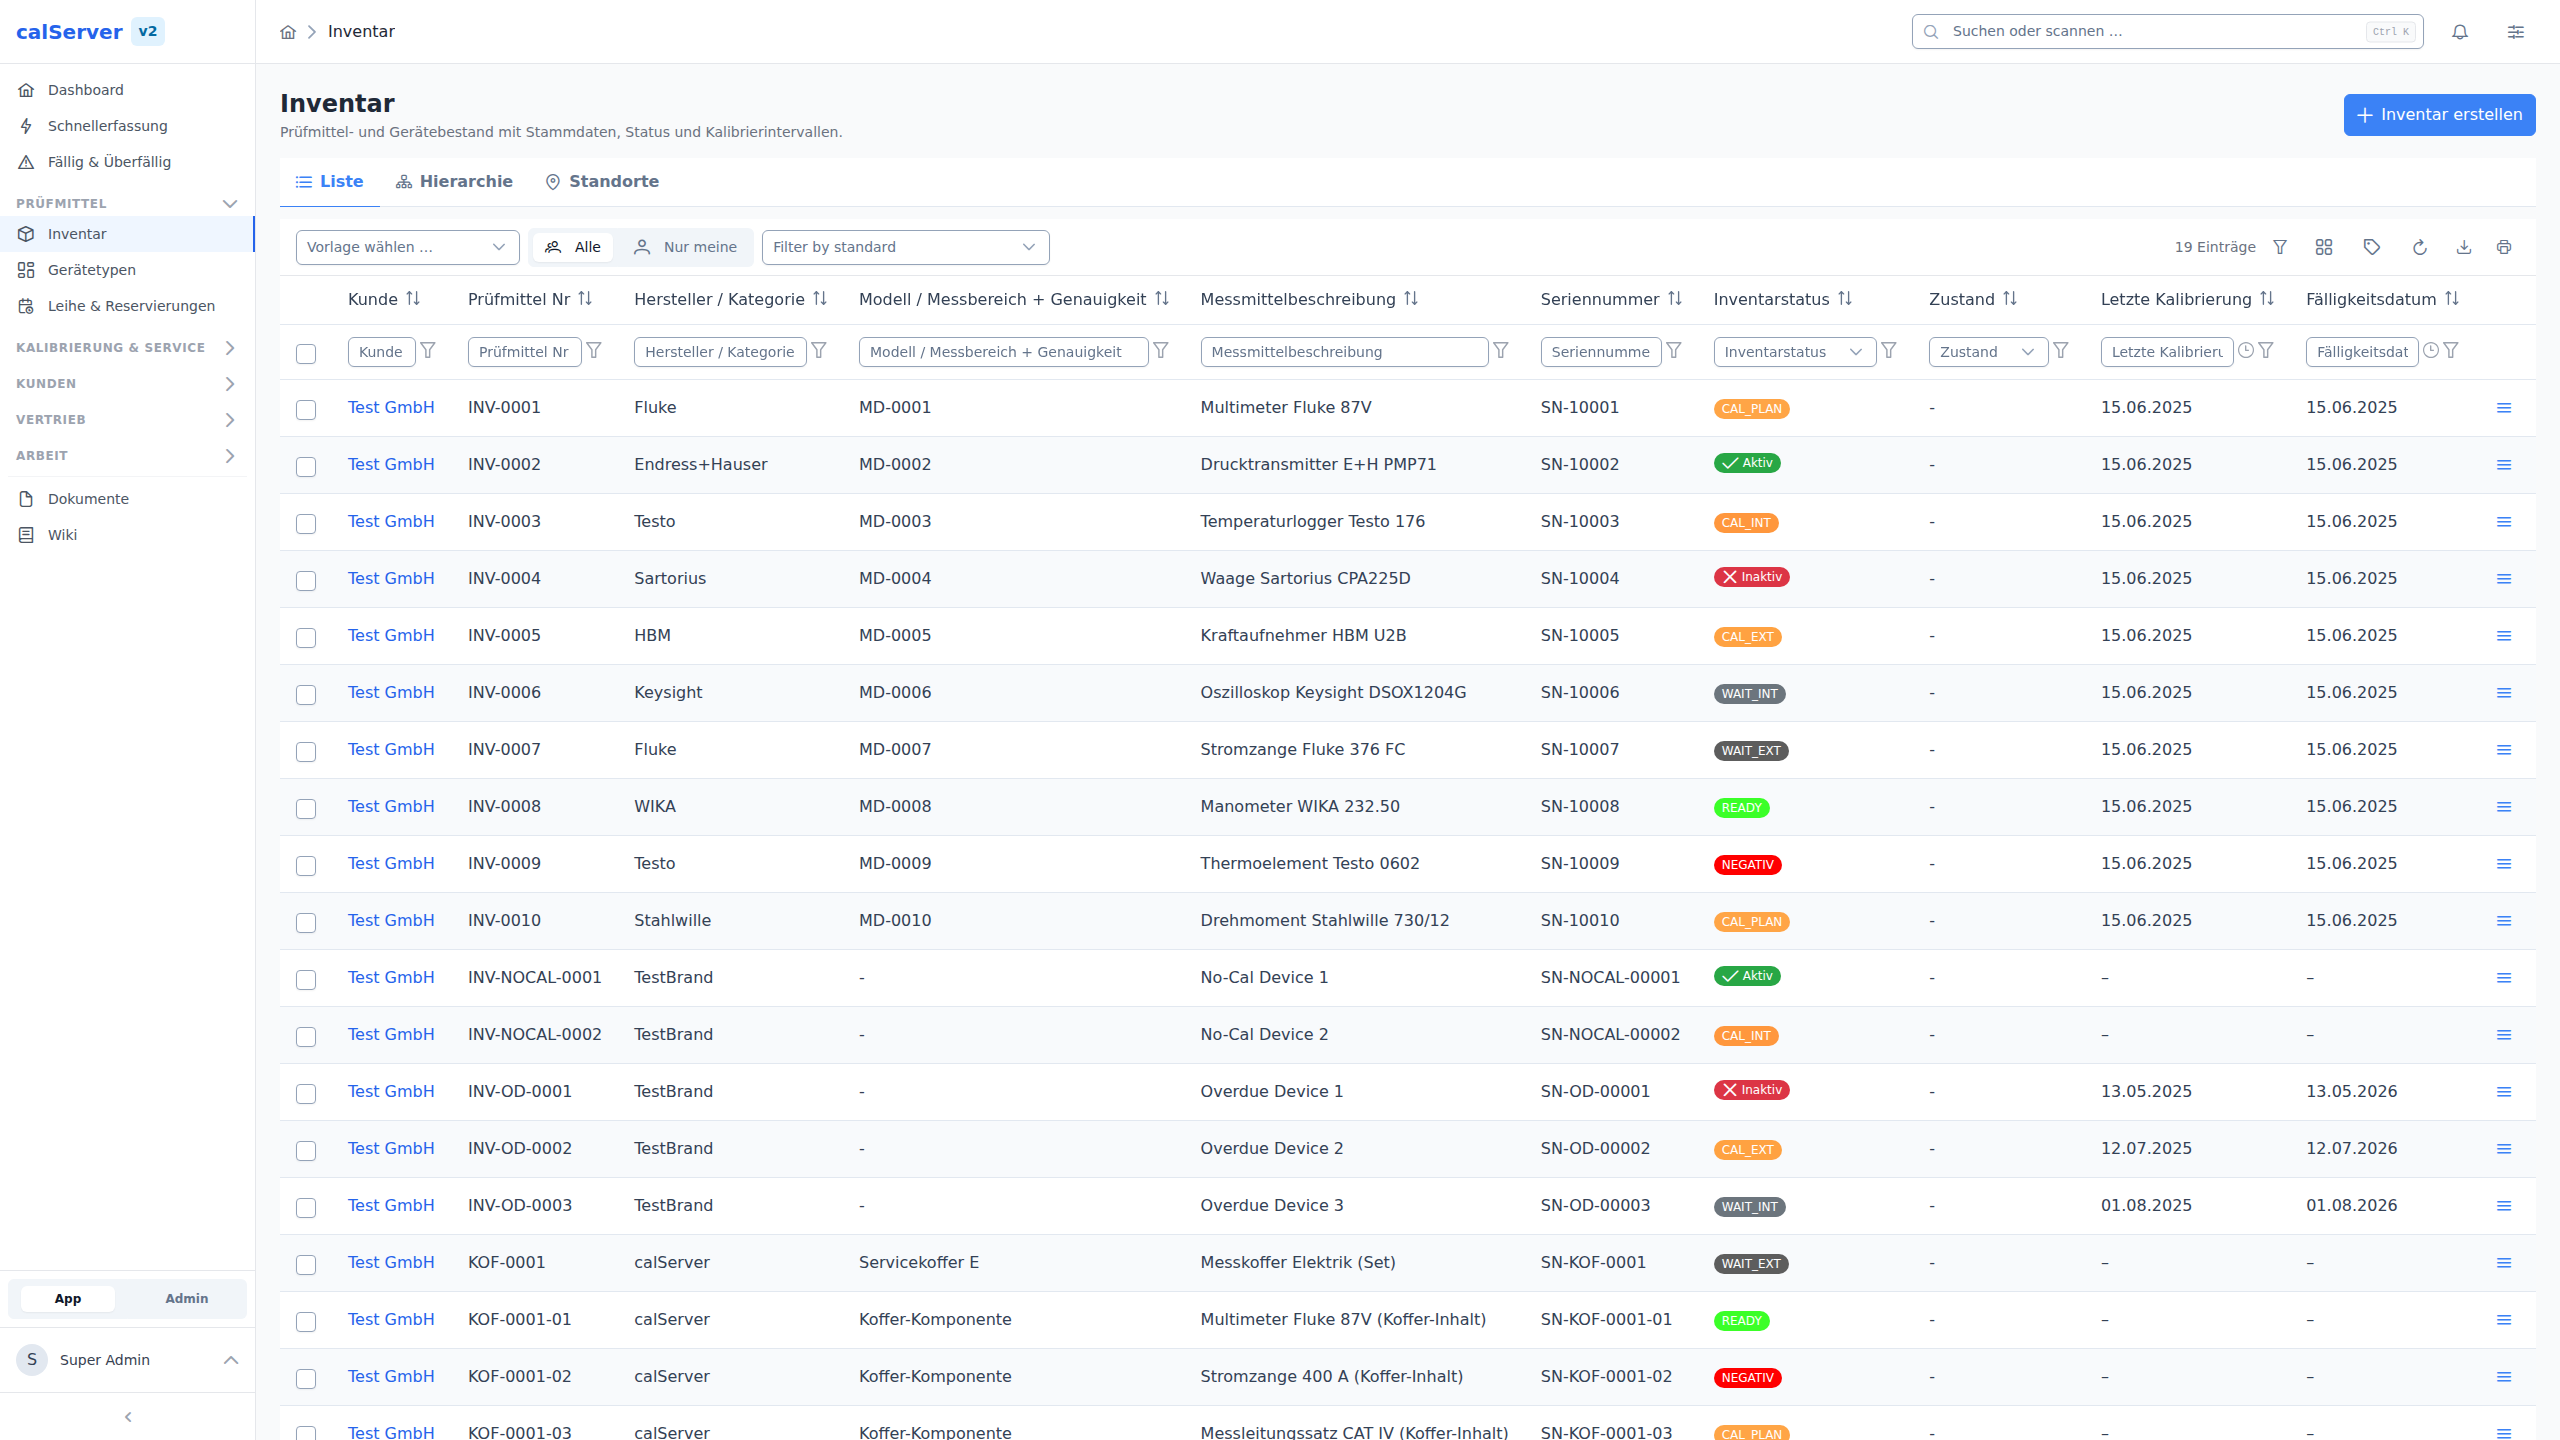Open notifications bell icon

coord(2460,32)
